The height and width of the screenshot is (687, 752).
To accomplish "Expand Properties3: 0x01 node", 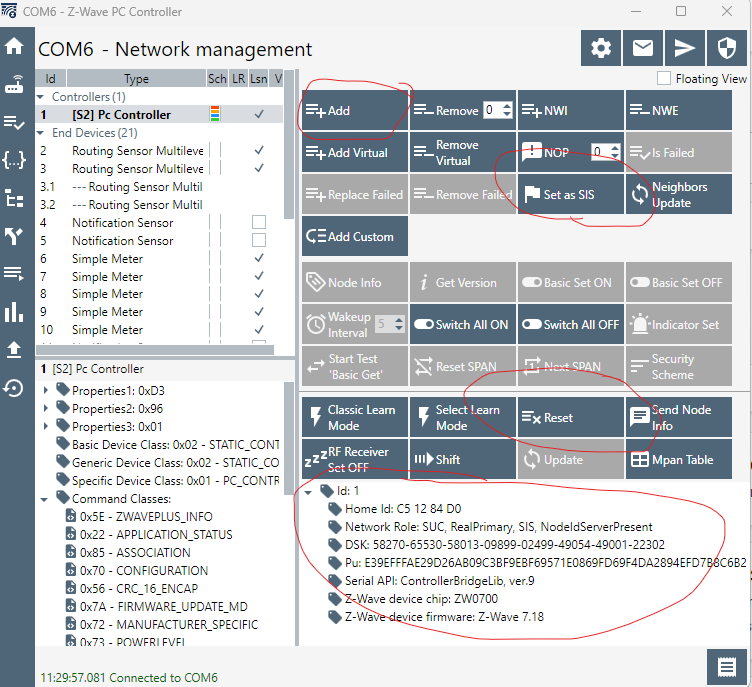I will click(46, 426).
